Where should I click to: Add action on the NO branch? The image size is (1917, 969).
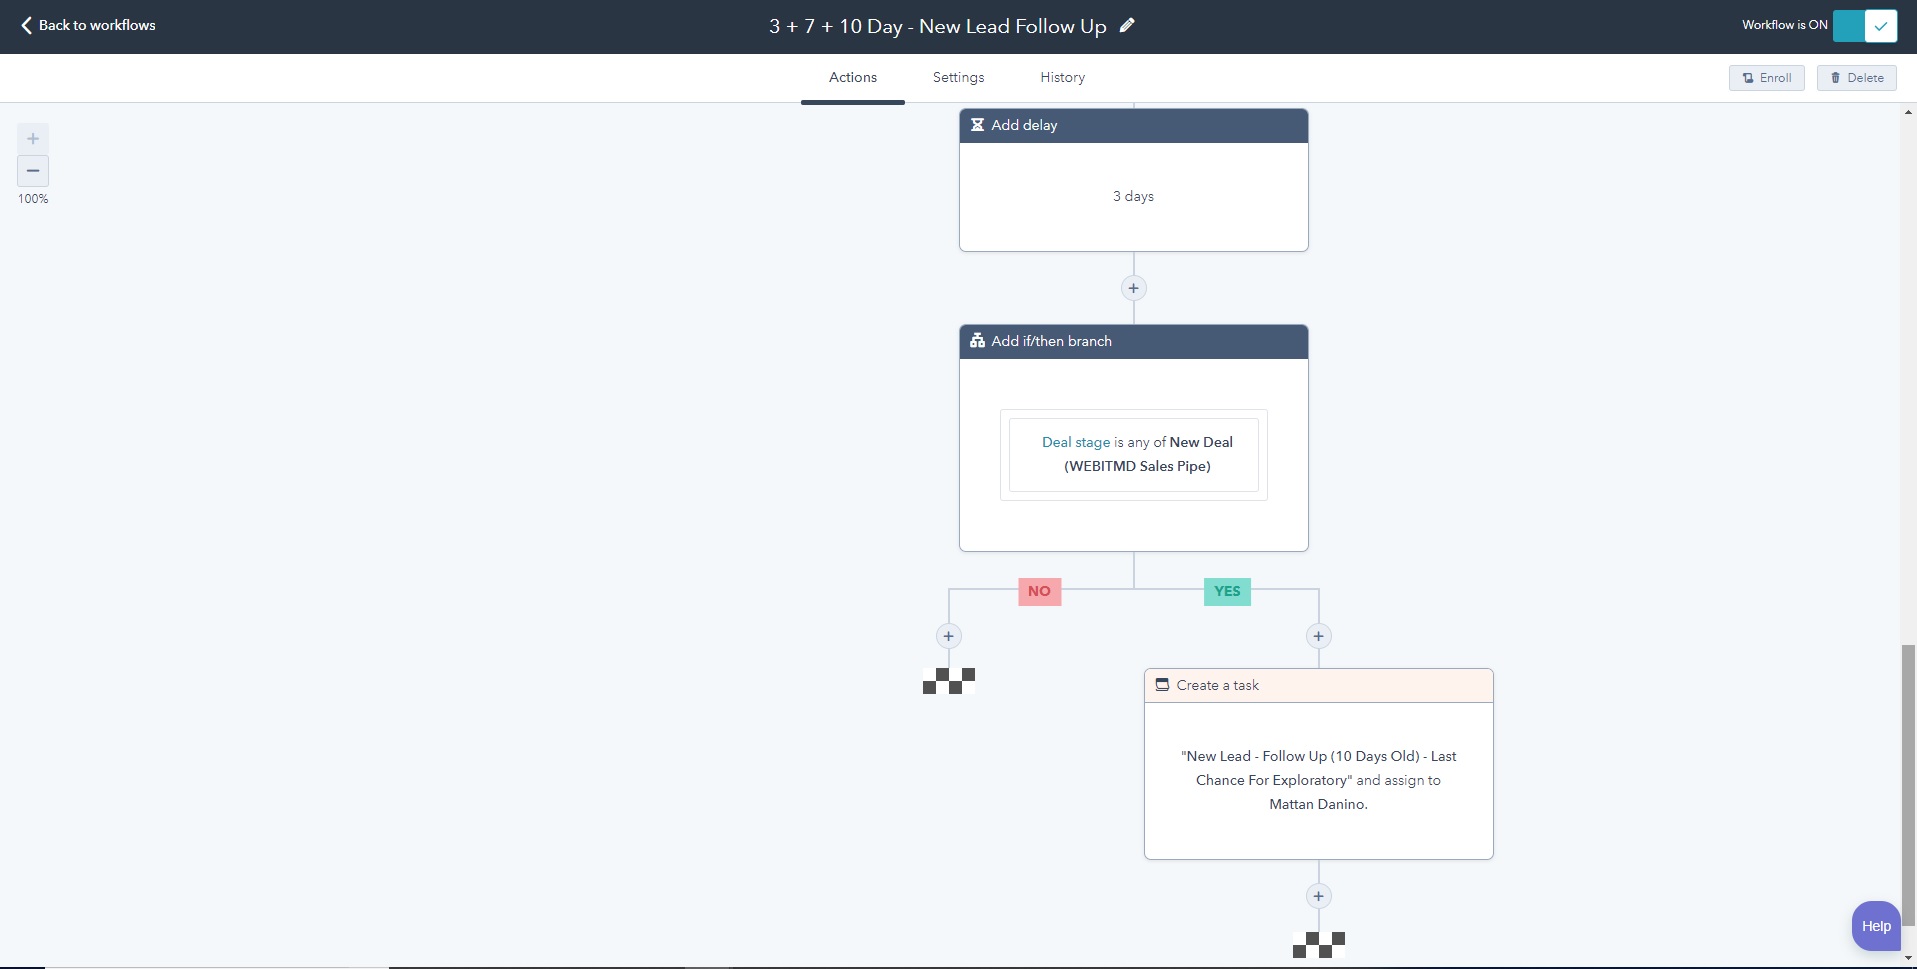[x=949, y=636]
